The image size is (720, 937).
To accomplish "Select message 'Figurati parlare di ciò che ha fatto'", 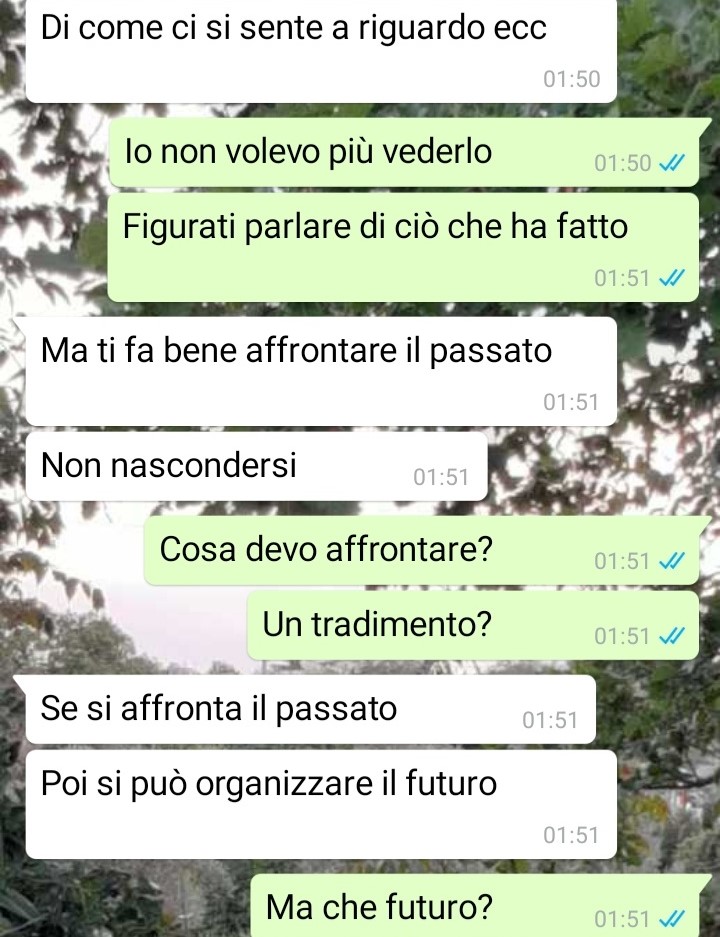I will pos(403,247).
